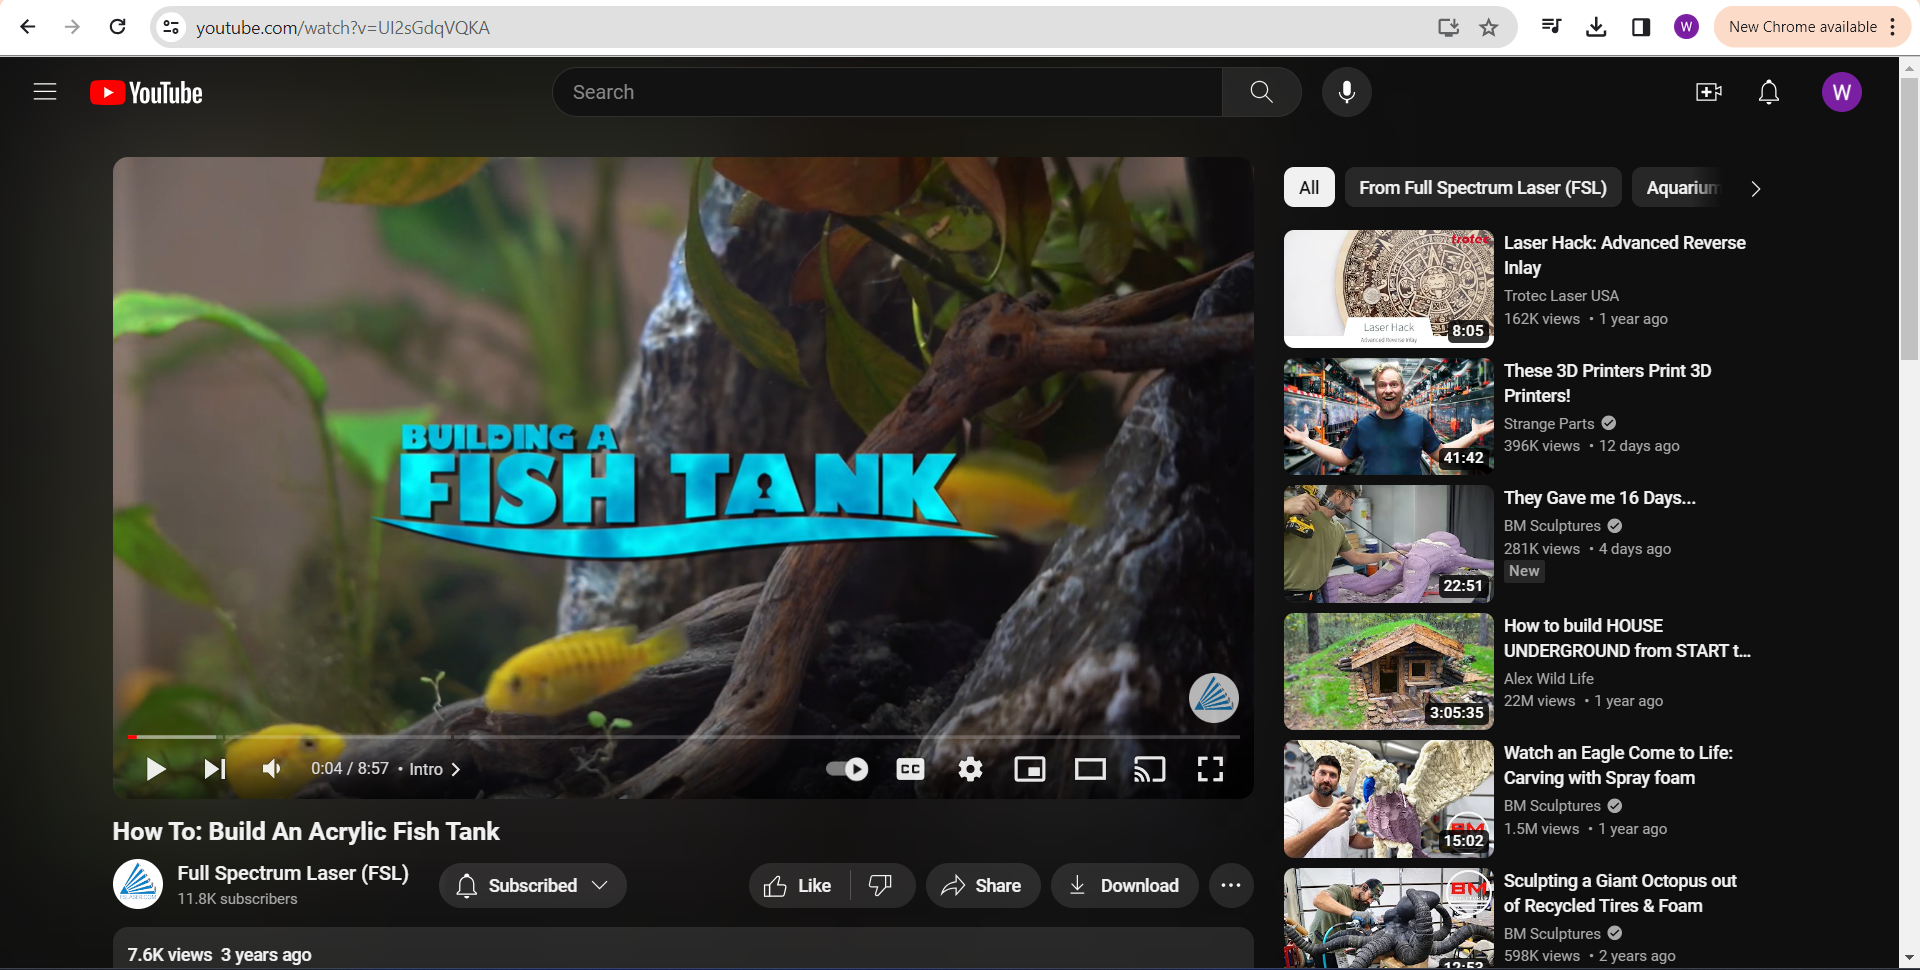Toggle the autoplay switch
Screen dimensions: 1920x970
[x=847, y=769]
